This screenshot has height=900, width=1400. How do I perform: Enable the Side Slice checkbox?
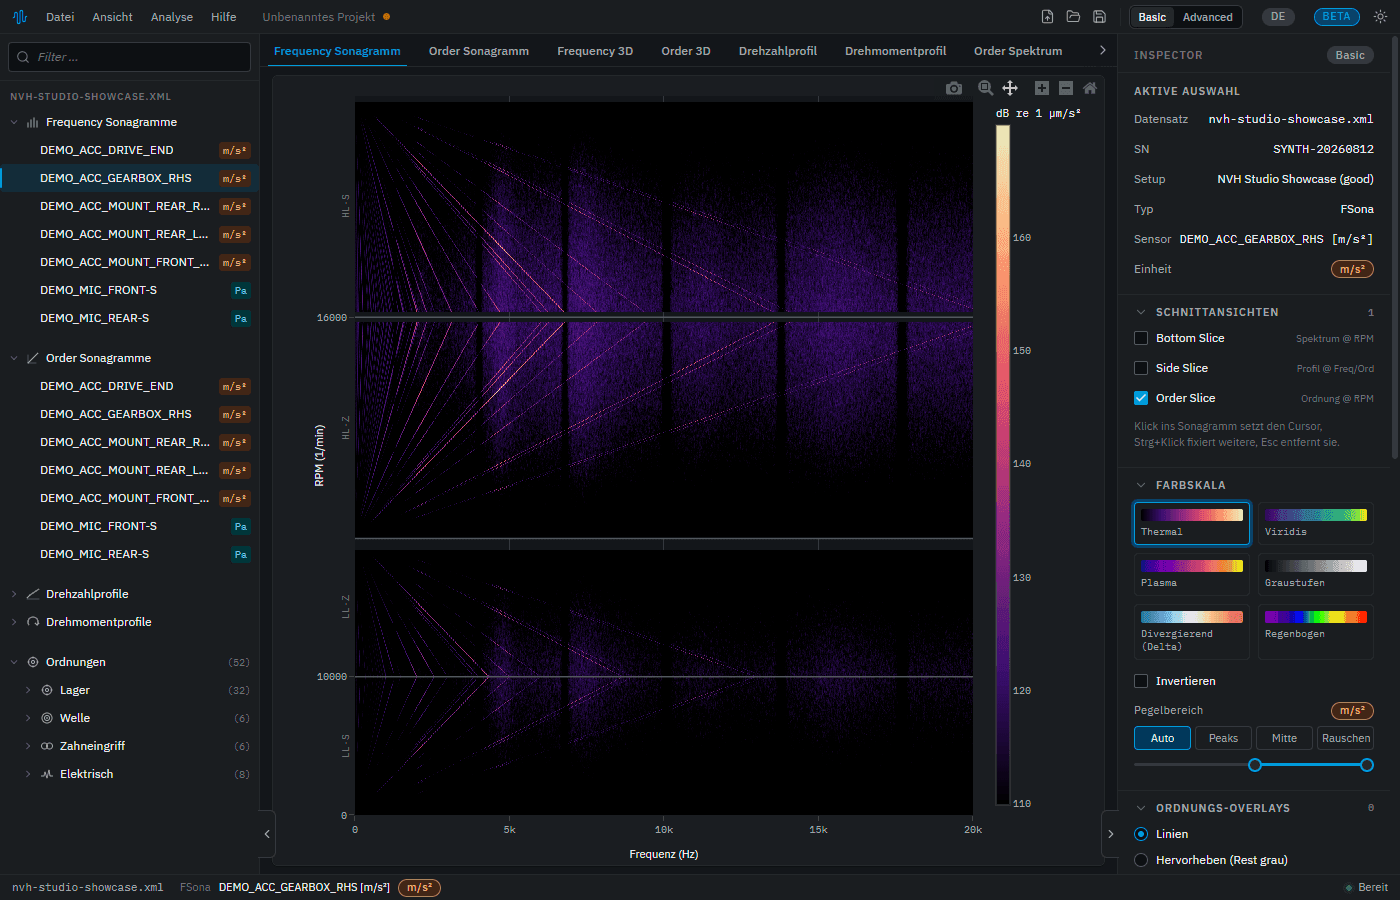pyautogui.click(x=1141, y=368)
